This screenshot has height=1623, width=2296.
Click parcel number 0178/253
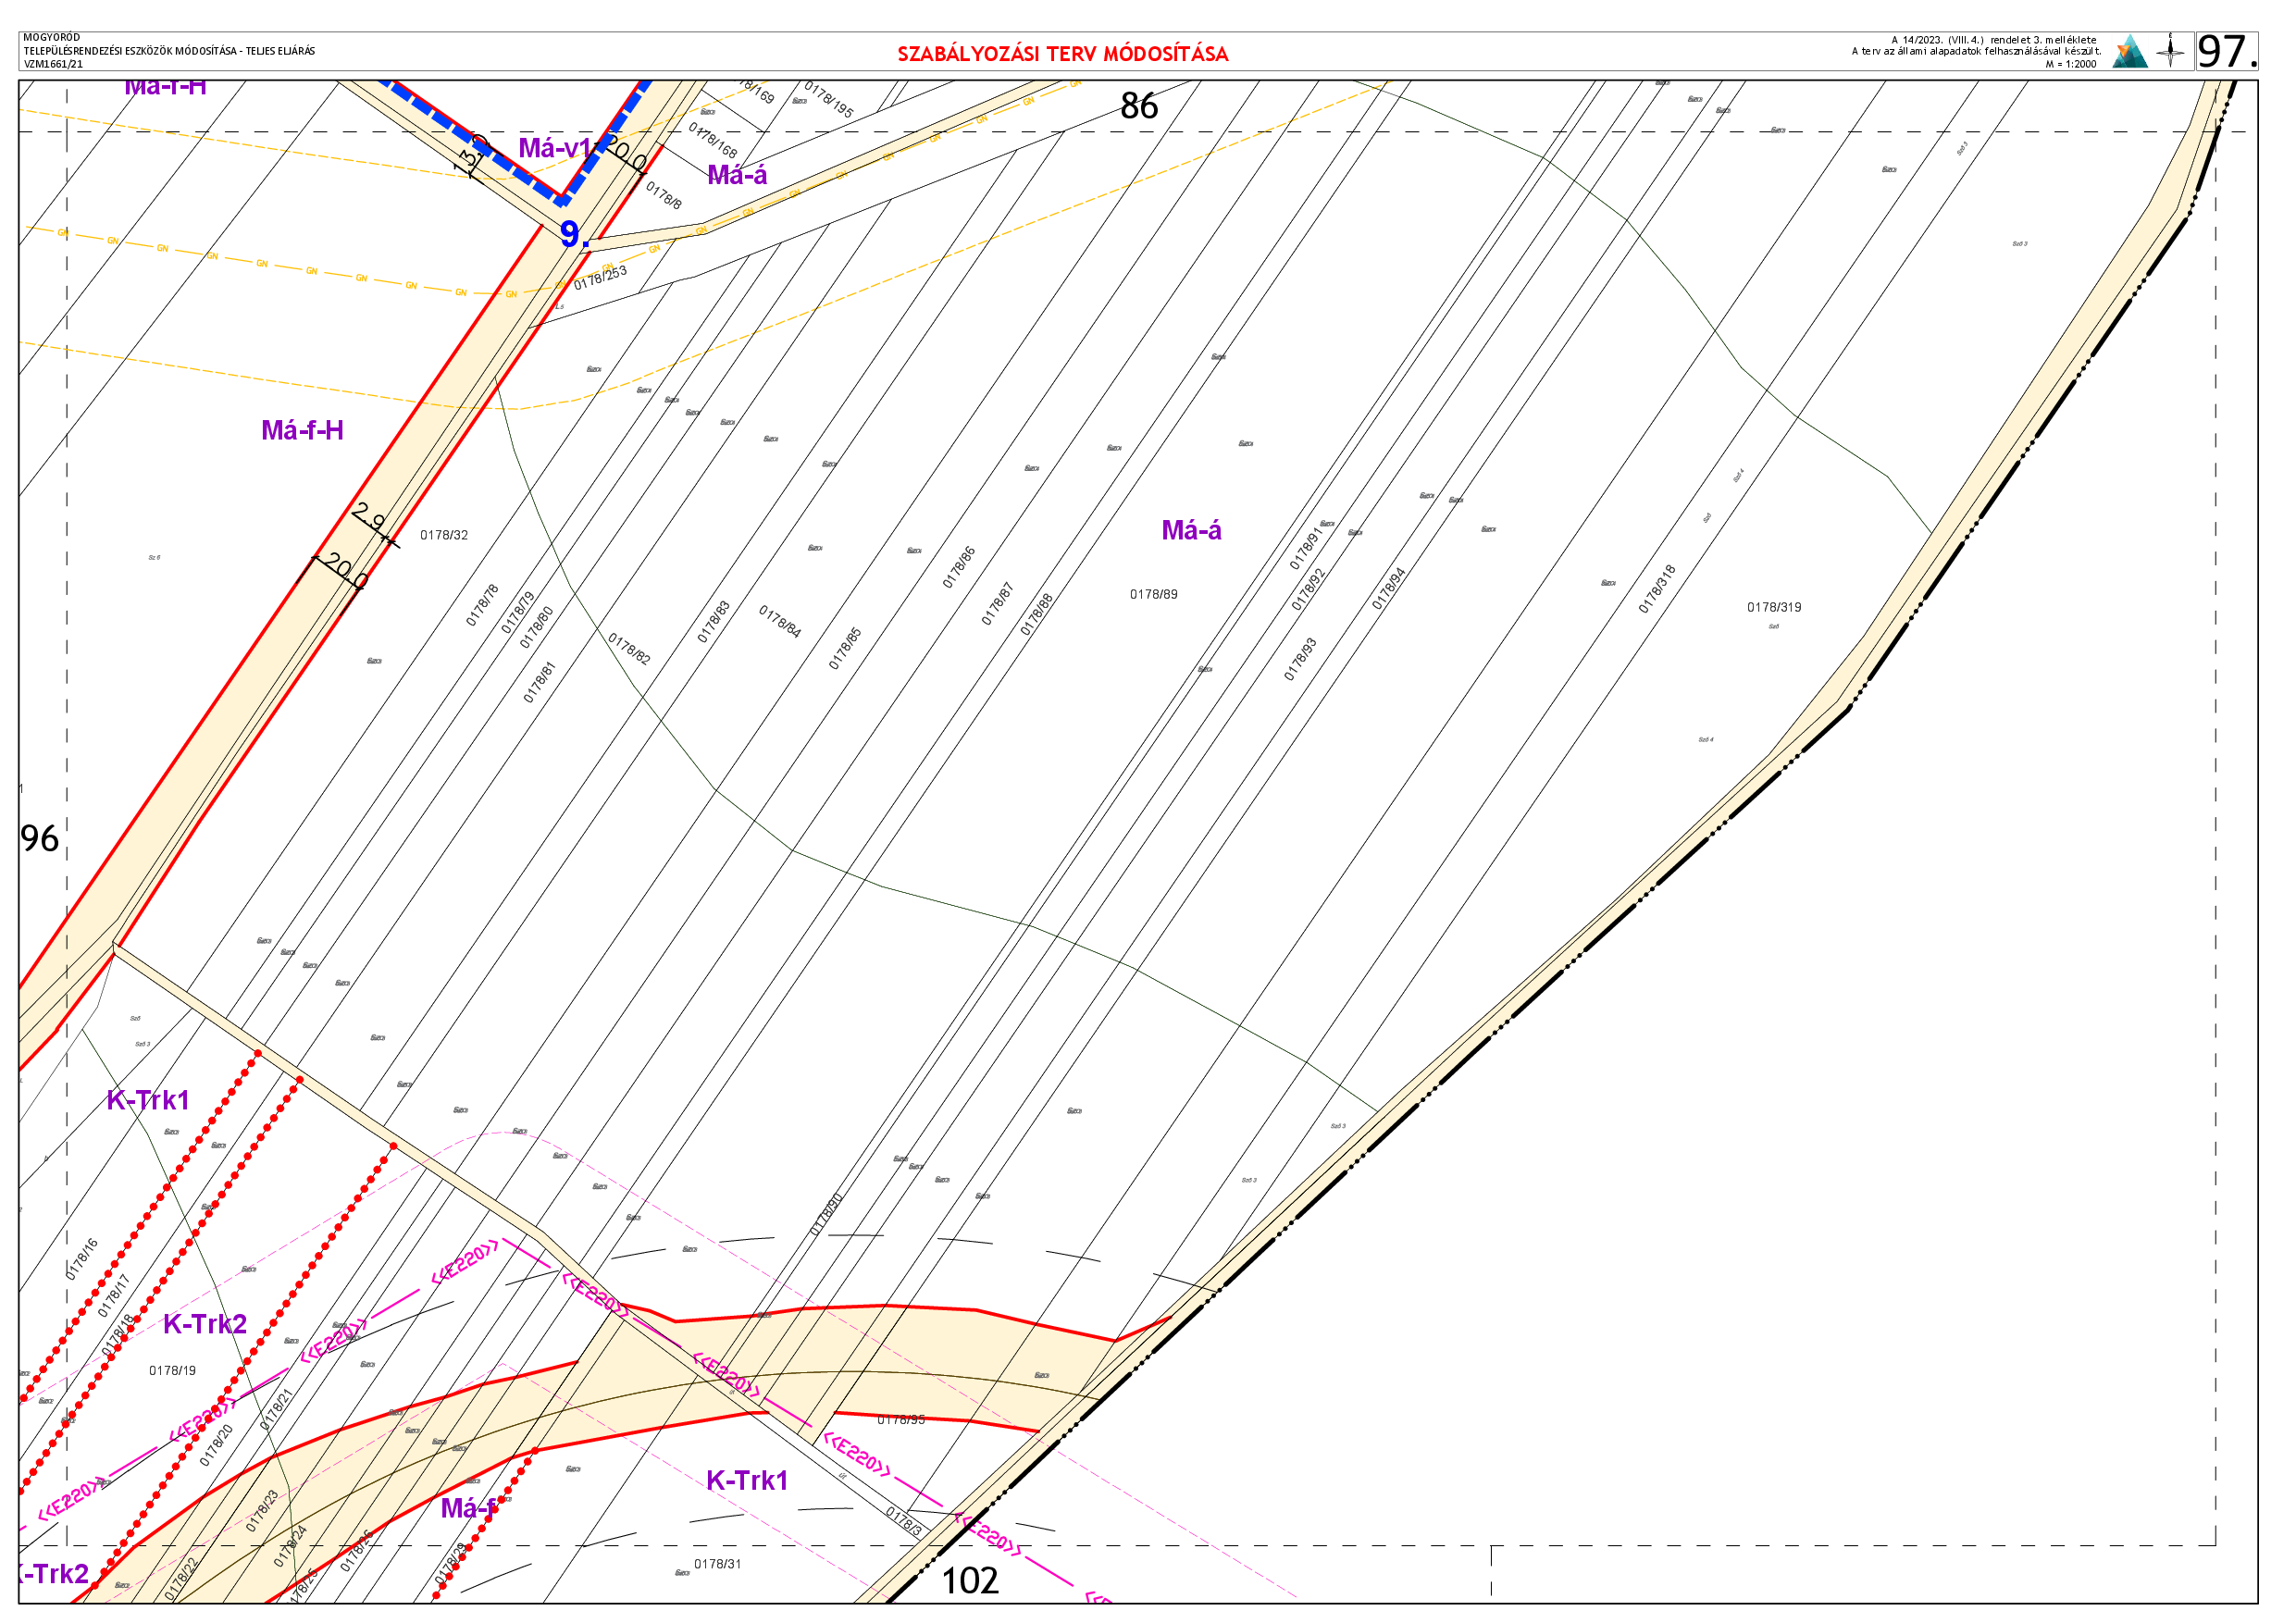click(x=600, y=278)
